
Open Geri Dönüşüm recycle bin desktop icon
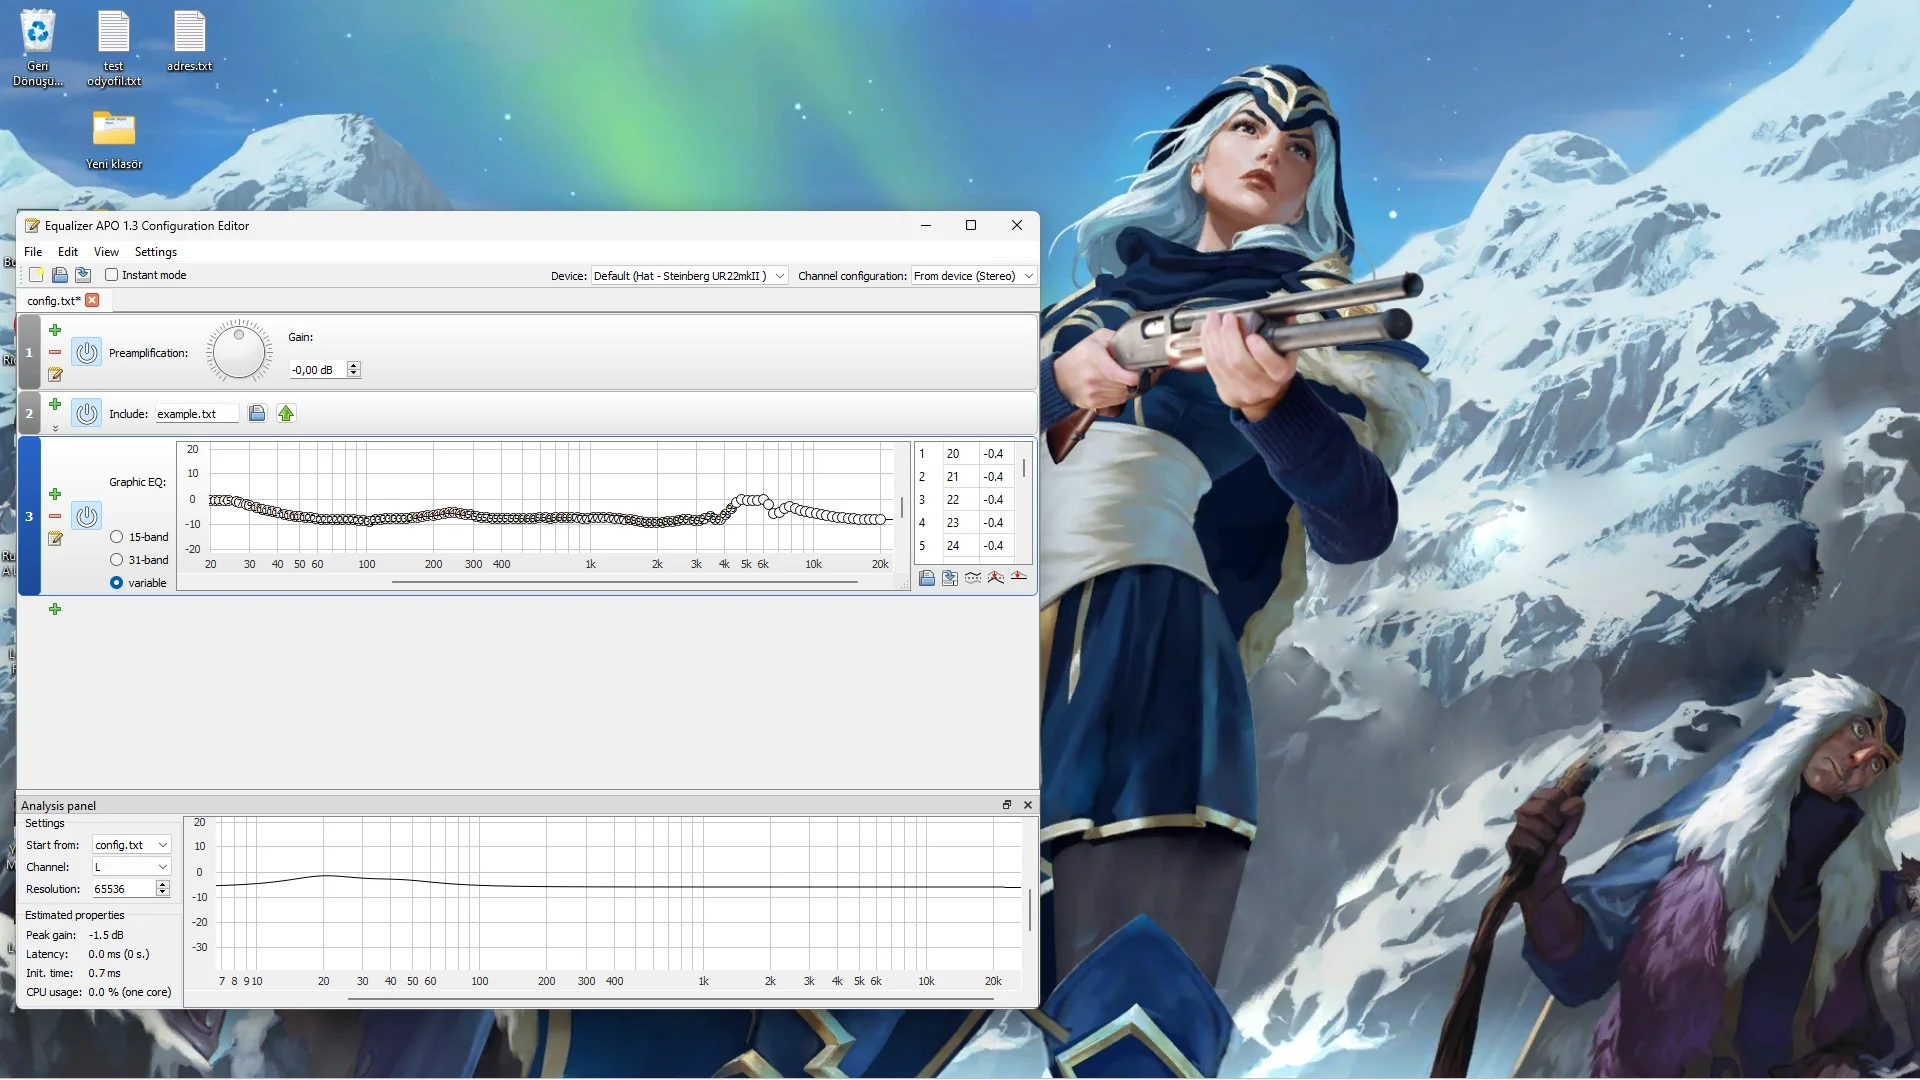[38, 48]
